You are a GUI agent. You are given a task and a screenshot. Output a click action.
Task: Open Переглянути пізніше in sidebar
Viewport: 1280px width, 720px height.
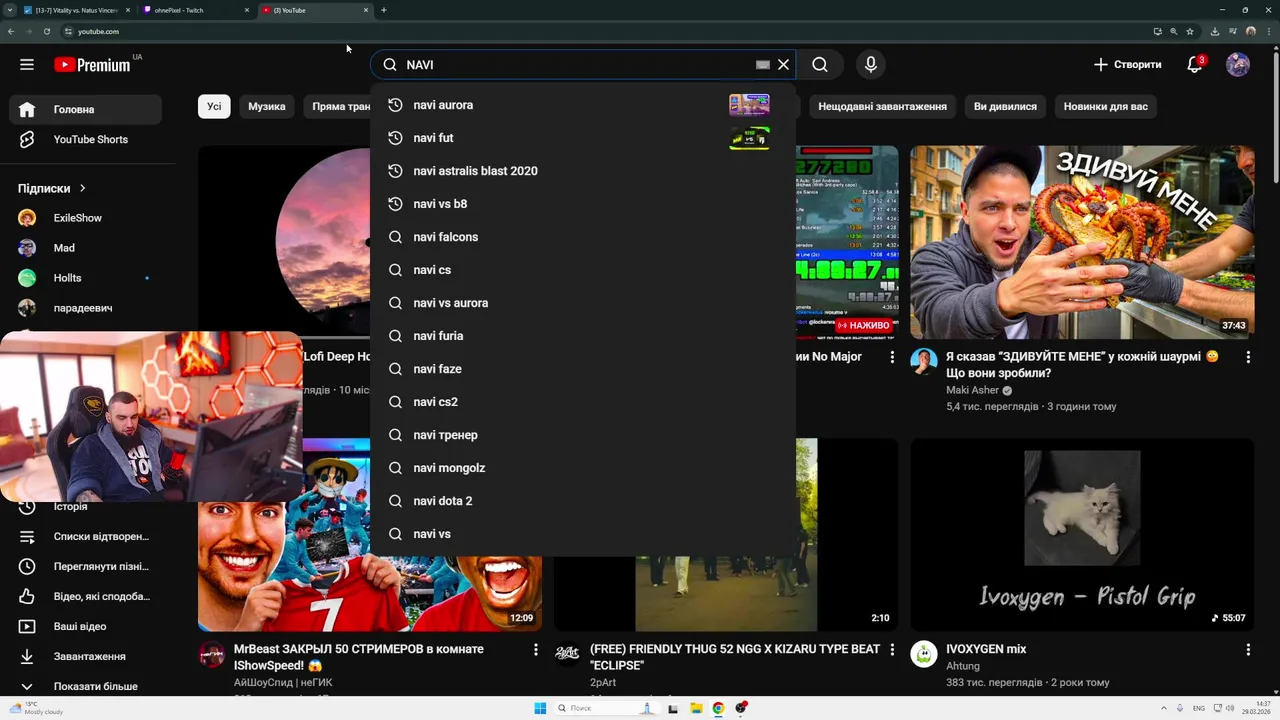coord(85,566)
